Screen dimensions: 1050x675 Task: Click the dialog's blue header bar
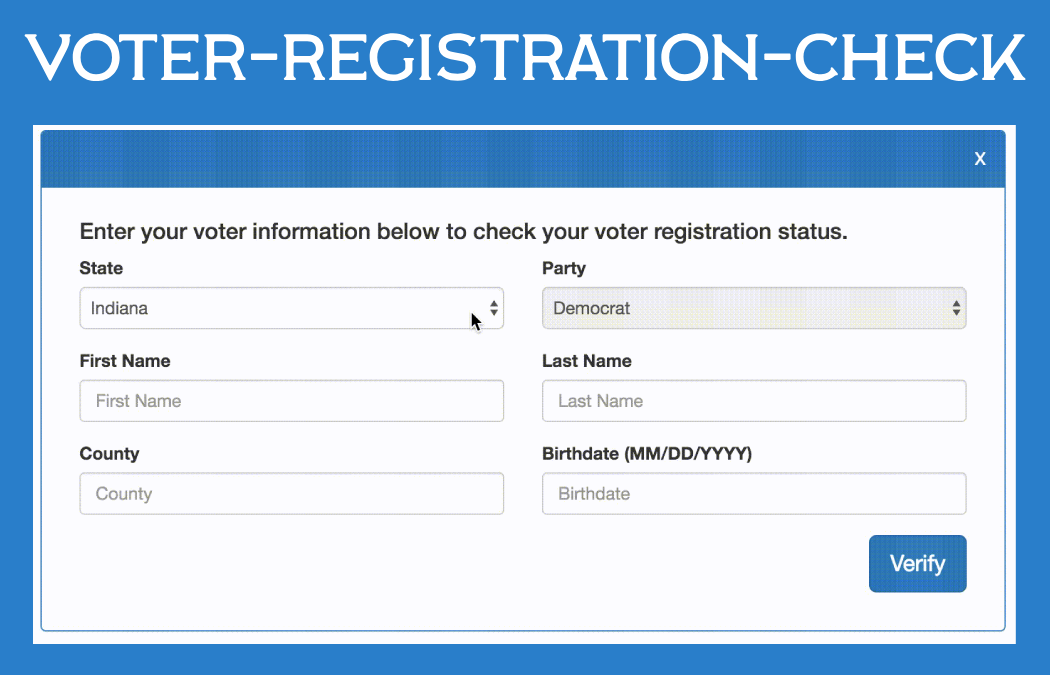point(500,159)
